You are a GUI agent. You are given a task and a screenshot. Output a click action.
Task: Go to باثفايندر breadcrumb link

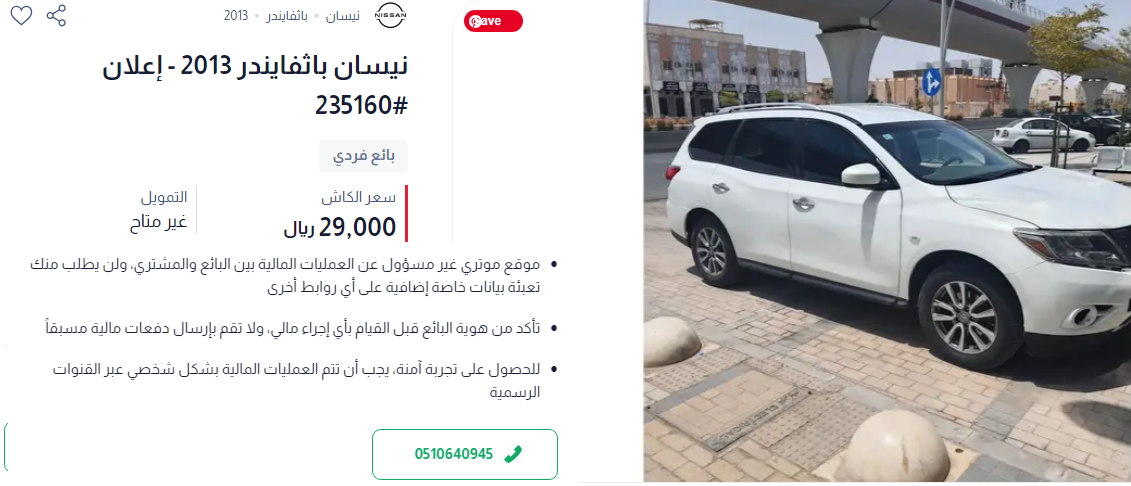coord(288,15)
